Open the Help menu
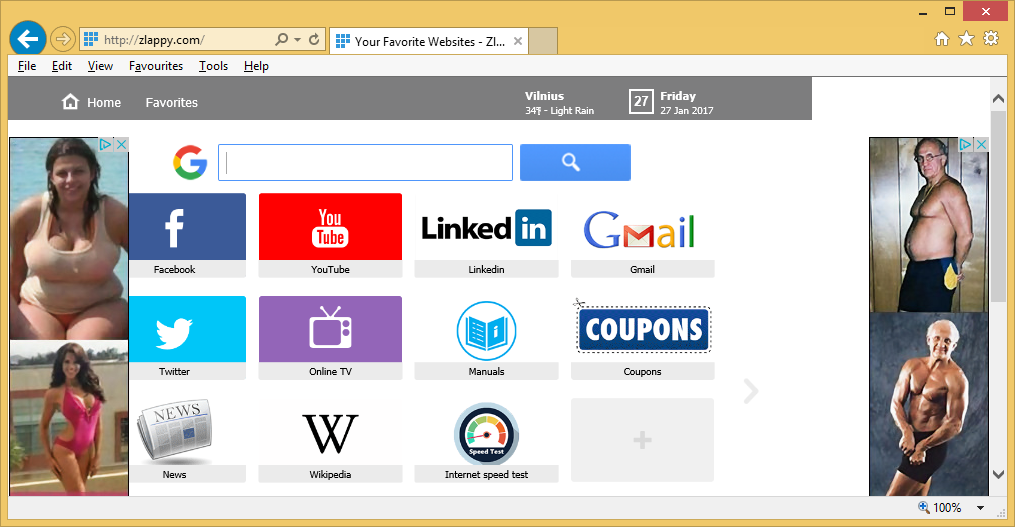Viewport: 1015px width, 527px height. [256, 66]
